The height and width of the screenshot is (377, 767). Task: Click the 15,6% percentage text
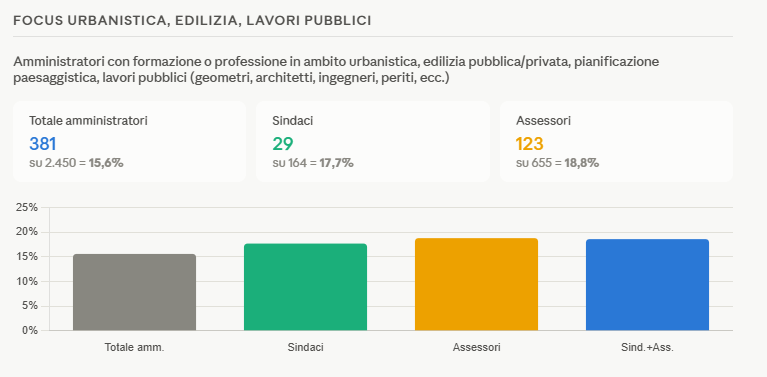pos(106,163)
